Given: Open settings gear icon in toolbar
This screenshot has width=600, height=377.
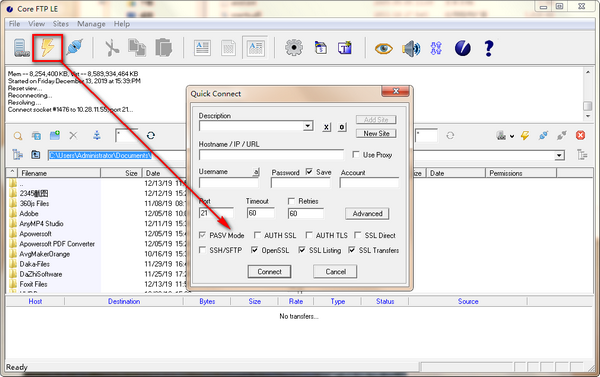Looking at the screenshot, I should click(x=293, y=48).
